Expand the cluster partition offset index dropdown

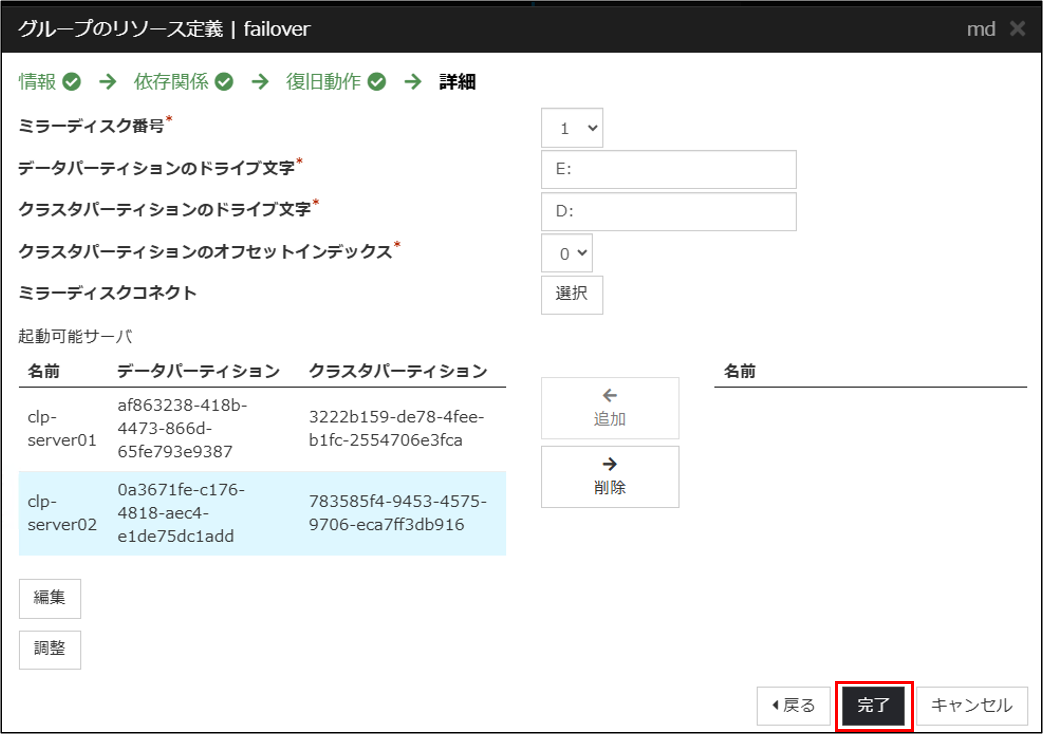[x=567, y=254]
